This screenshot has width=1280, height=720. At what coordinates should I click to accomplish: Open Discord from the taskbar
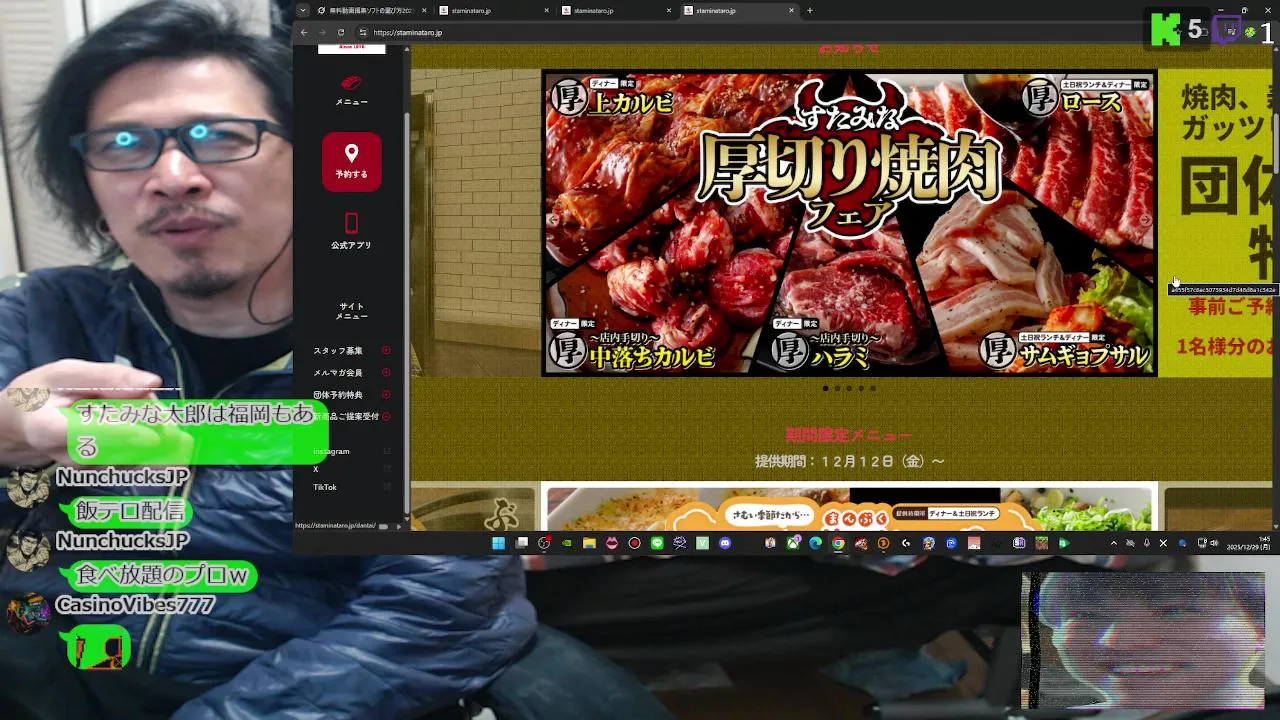[x=725, y=543]
